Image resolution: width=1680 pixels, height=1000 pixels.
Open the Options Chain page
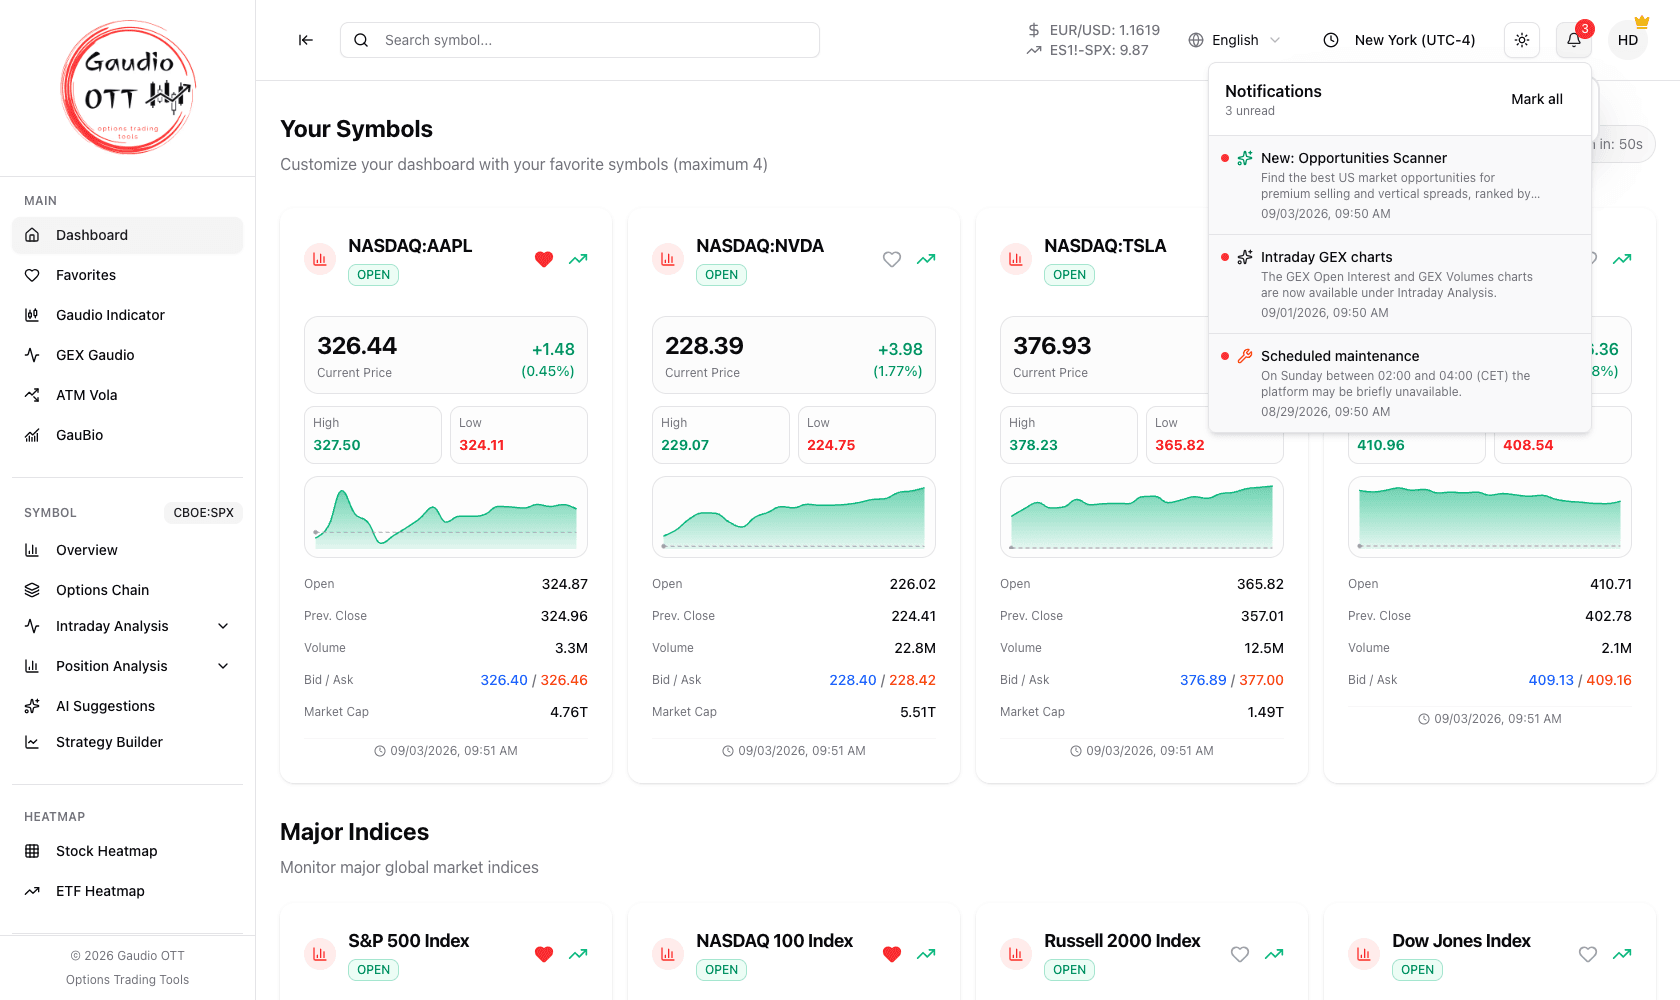coord(128,590)
